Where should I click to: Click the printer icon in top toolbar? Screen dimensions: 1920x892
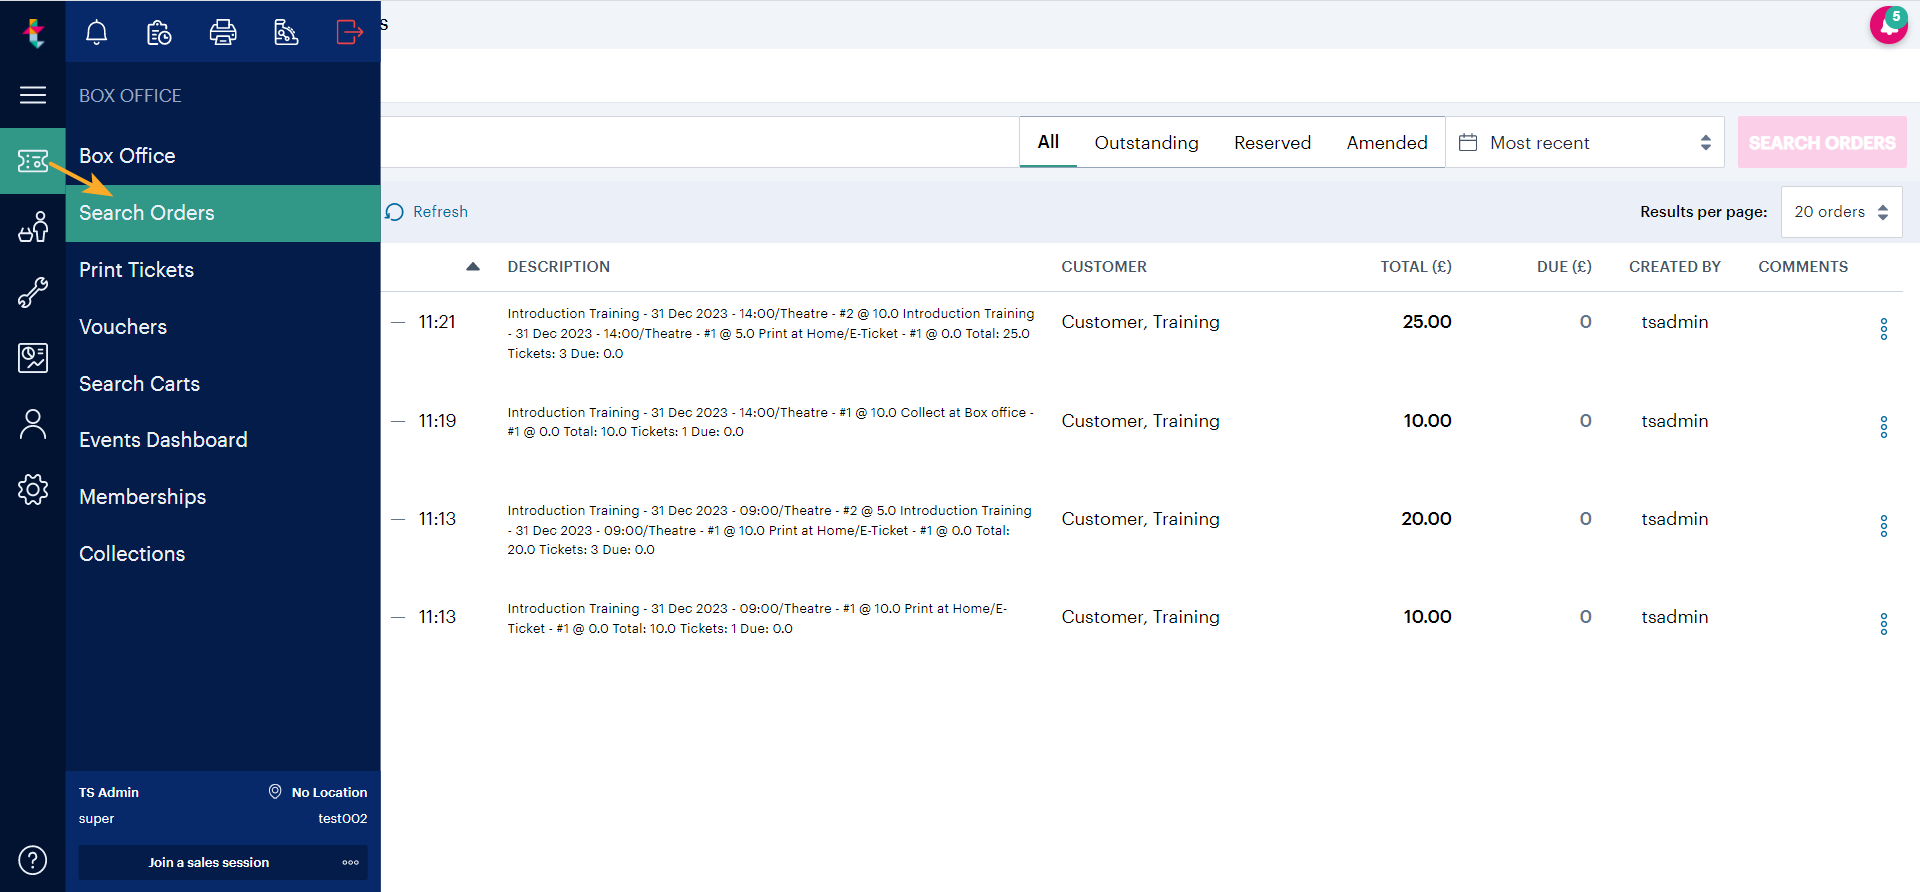(223, 32)
